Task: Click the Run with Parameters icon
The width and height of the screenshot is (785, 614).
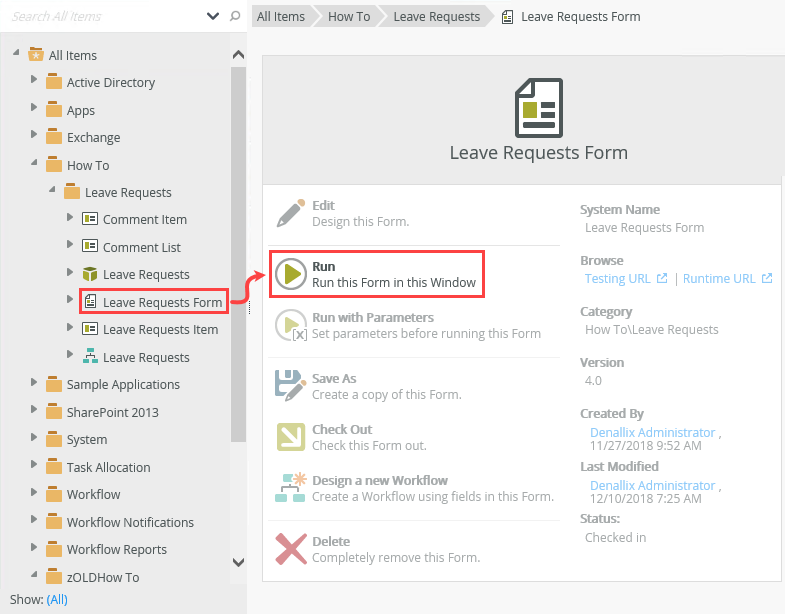Action: [291, 325]
